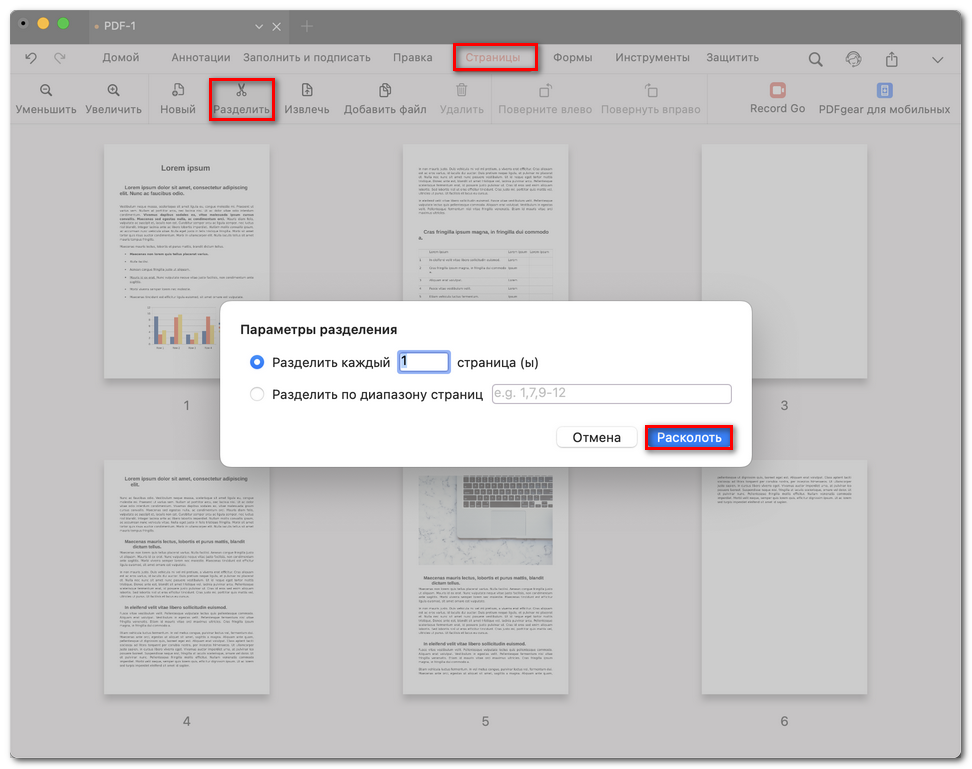Select the Разделить каждый option
This screenshot has width=972, height=769.
(257, 363)
